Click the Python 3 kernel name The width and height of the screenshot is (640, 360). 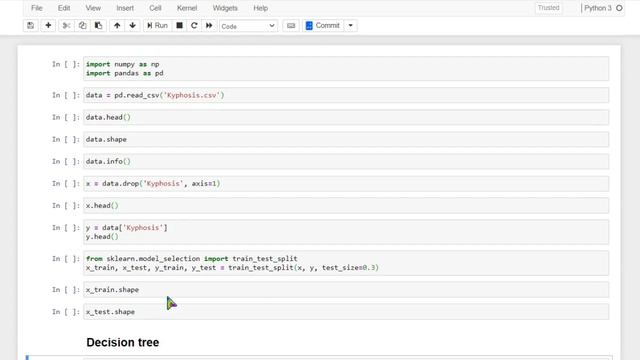pos(598,8)
